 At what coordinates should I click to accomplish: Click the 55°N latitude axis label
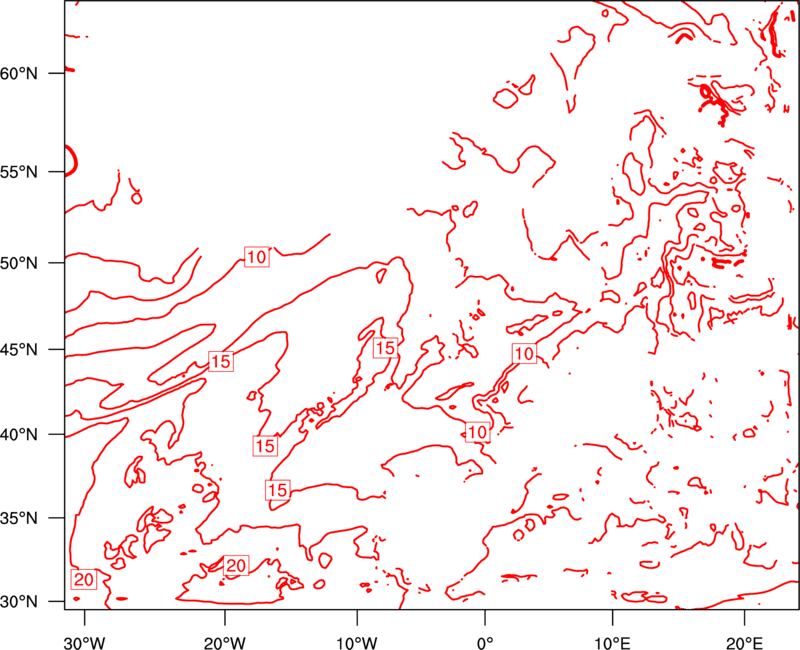click(x=19, y=172)
